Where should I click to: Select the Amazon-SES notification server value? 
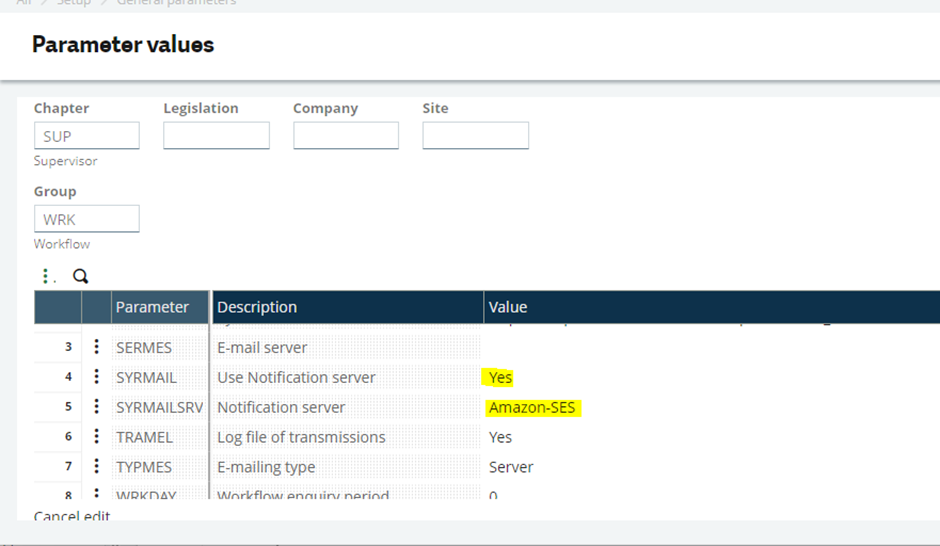533,407
